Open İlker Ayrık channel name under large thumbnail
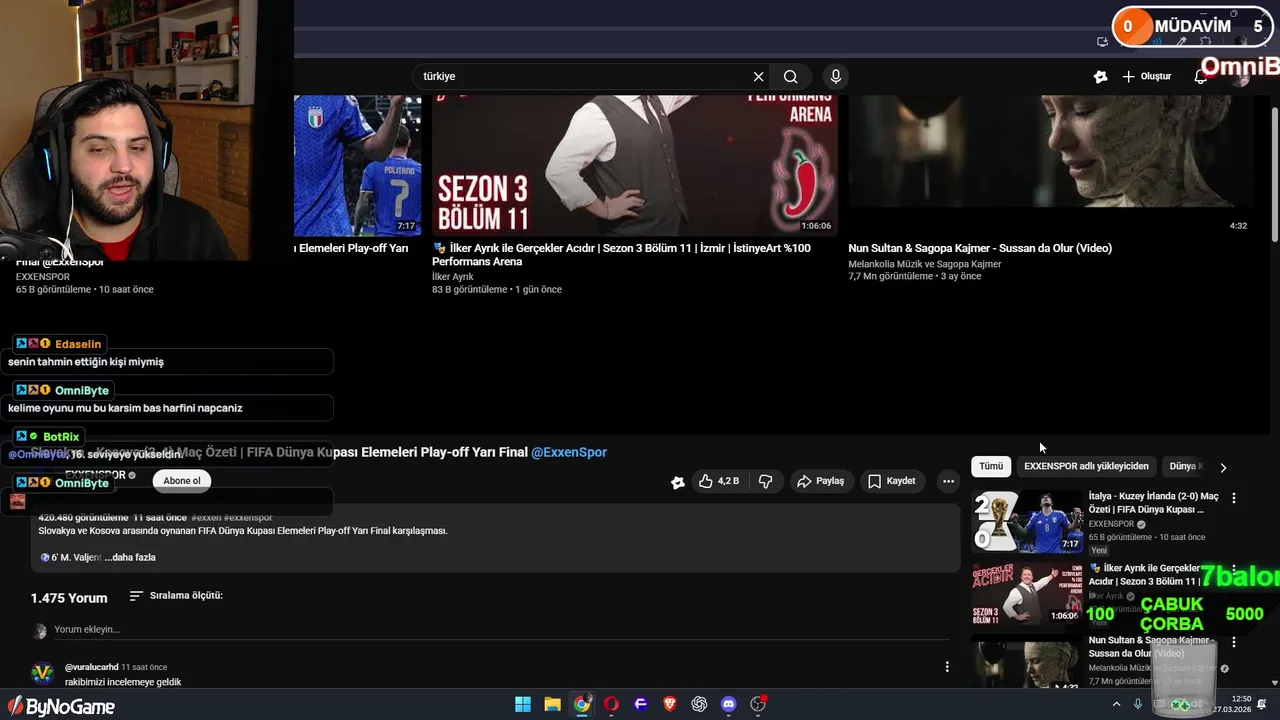The height and width of the screenshot is (720, 1280). pyautogui.click(x=453, y=277)
